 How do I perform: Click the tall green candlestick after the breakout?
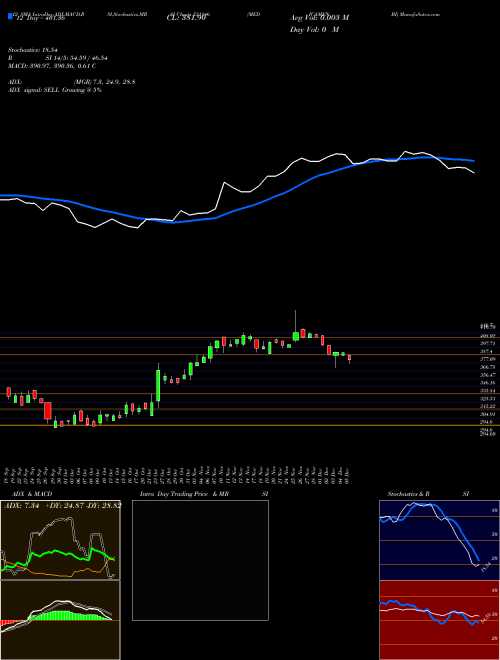coord(158,385)
